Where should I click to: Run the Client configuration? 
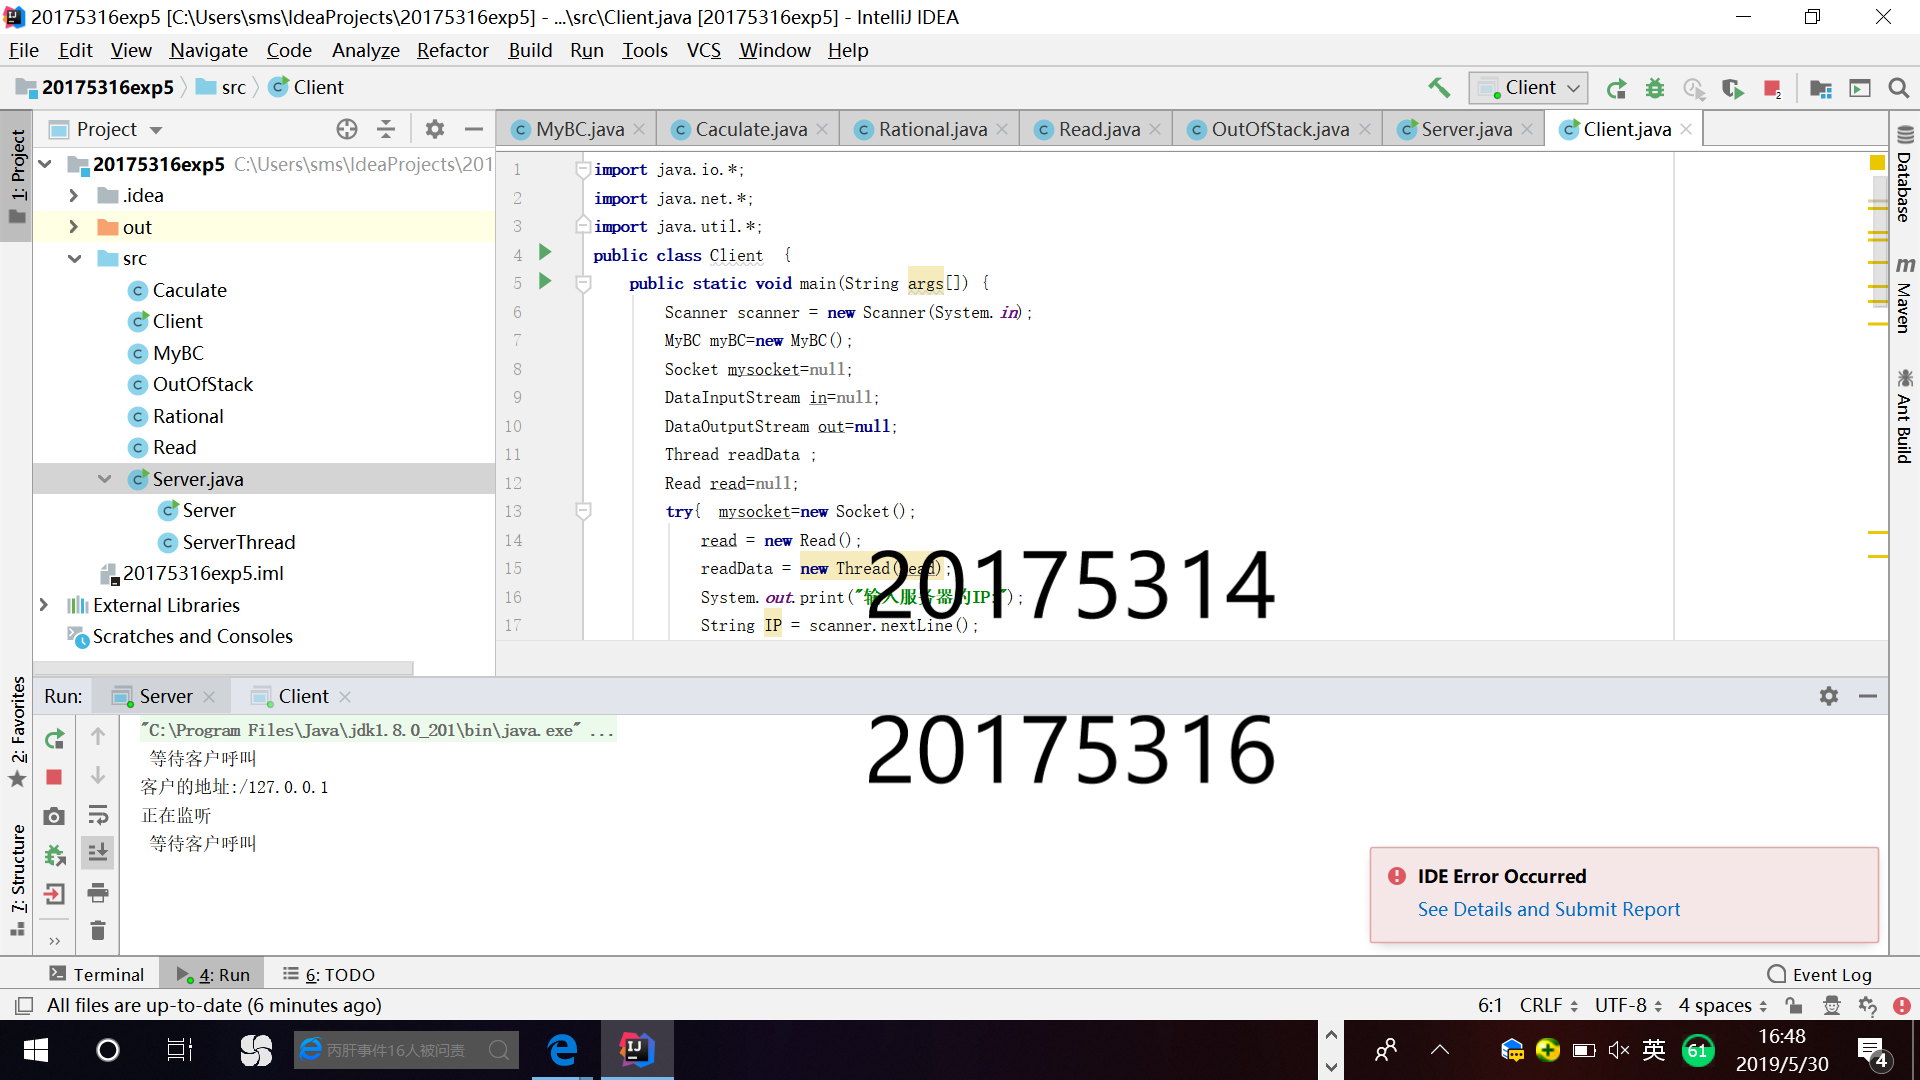1617,88
